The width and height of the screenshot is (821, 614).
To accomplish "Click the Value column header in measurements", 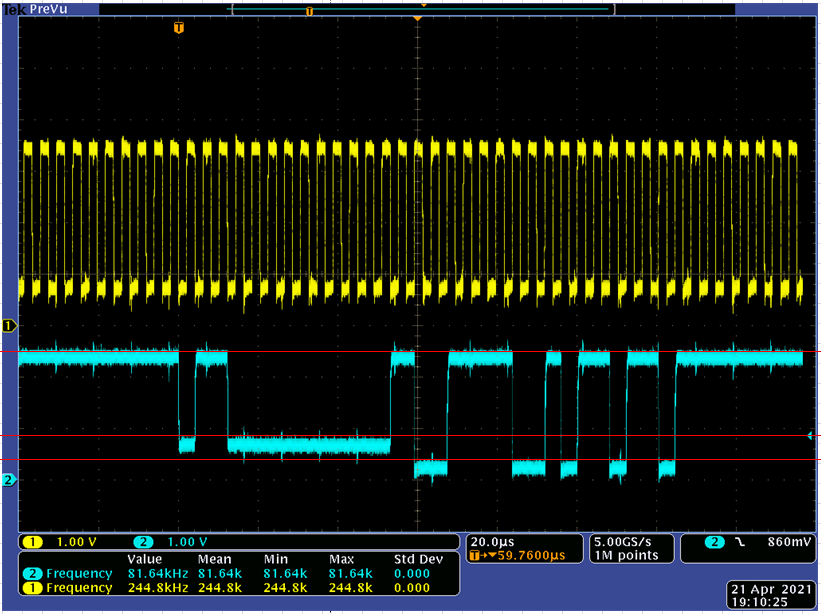I will [x=145, y=559].
